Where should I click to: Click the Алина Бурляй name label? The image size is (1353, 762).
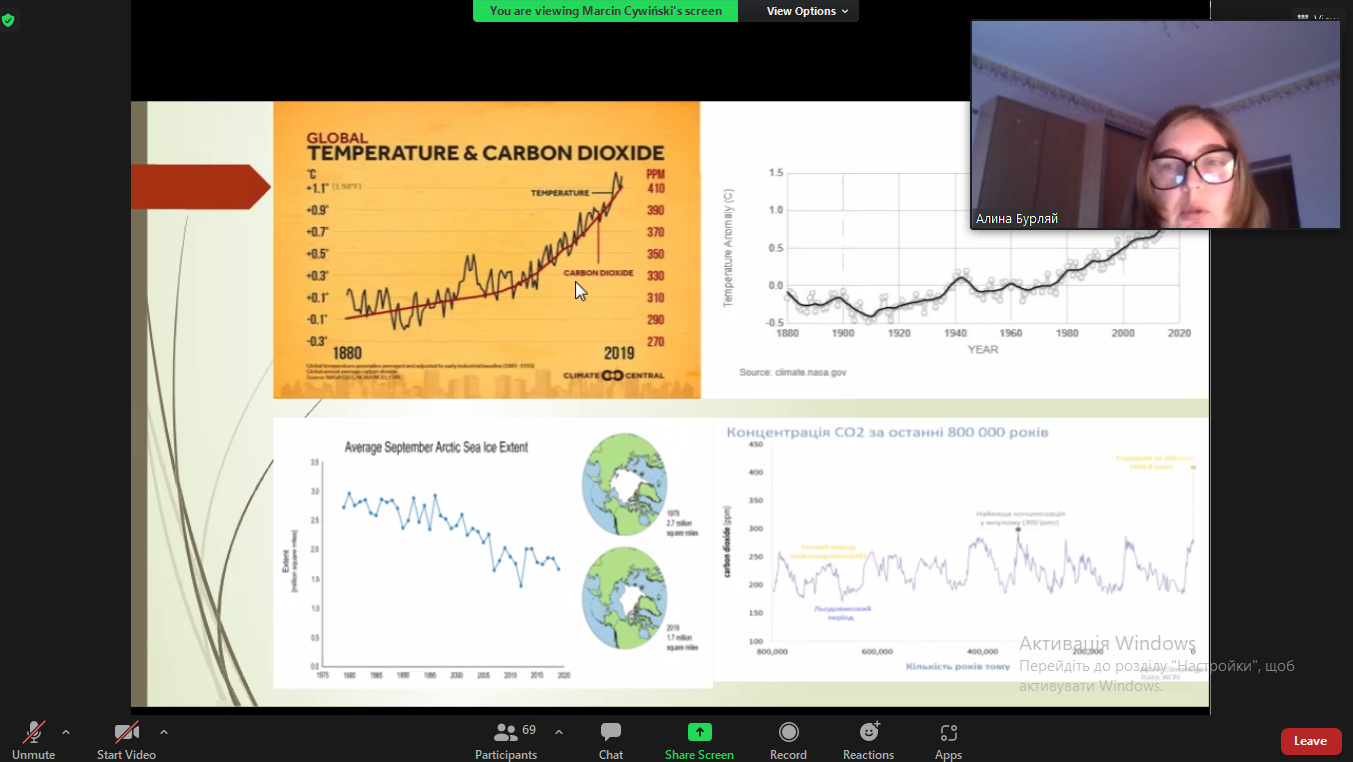click(1017, 218)
